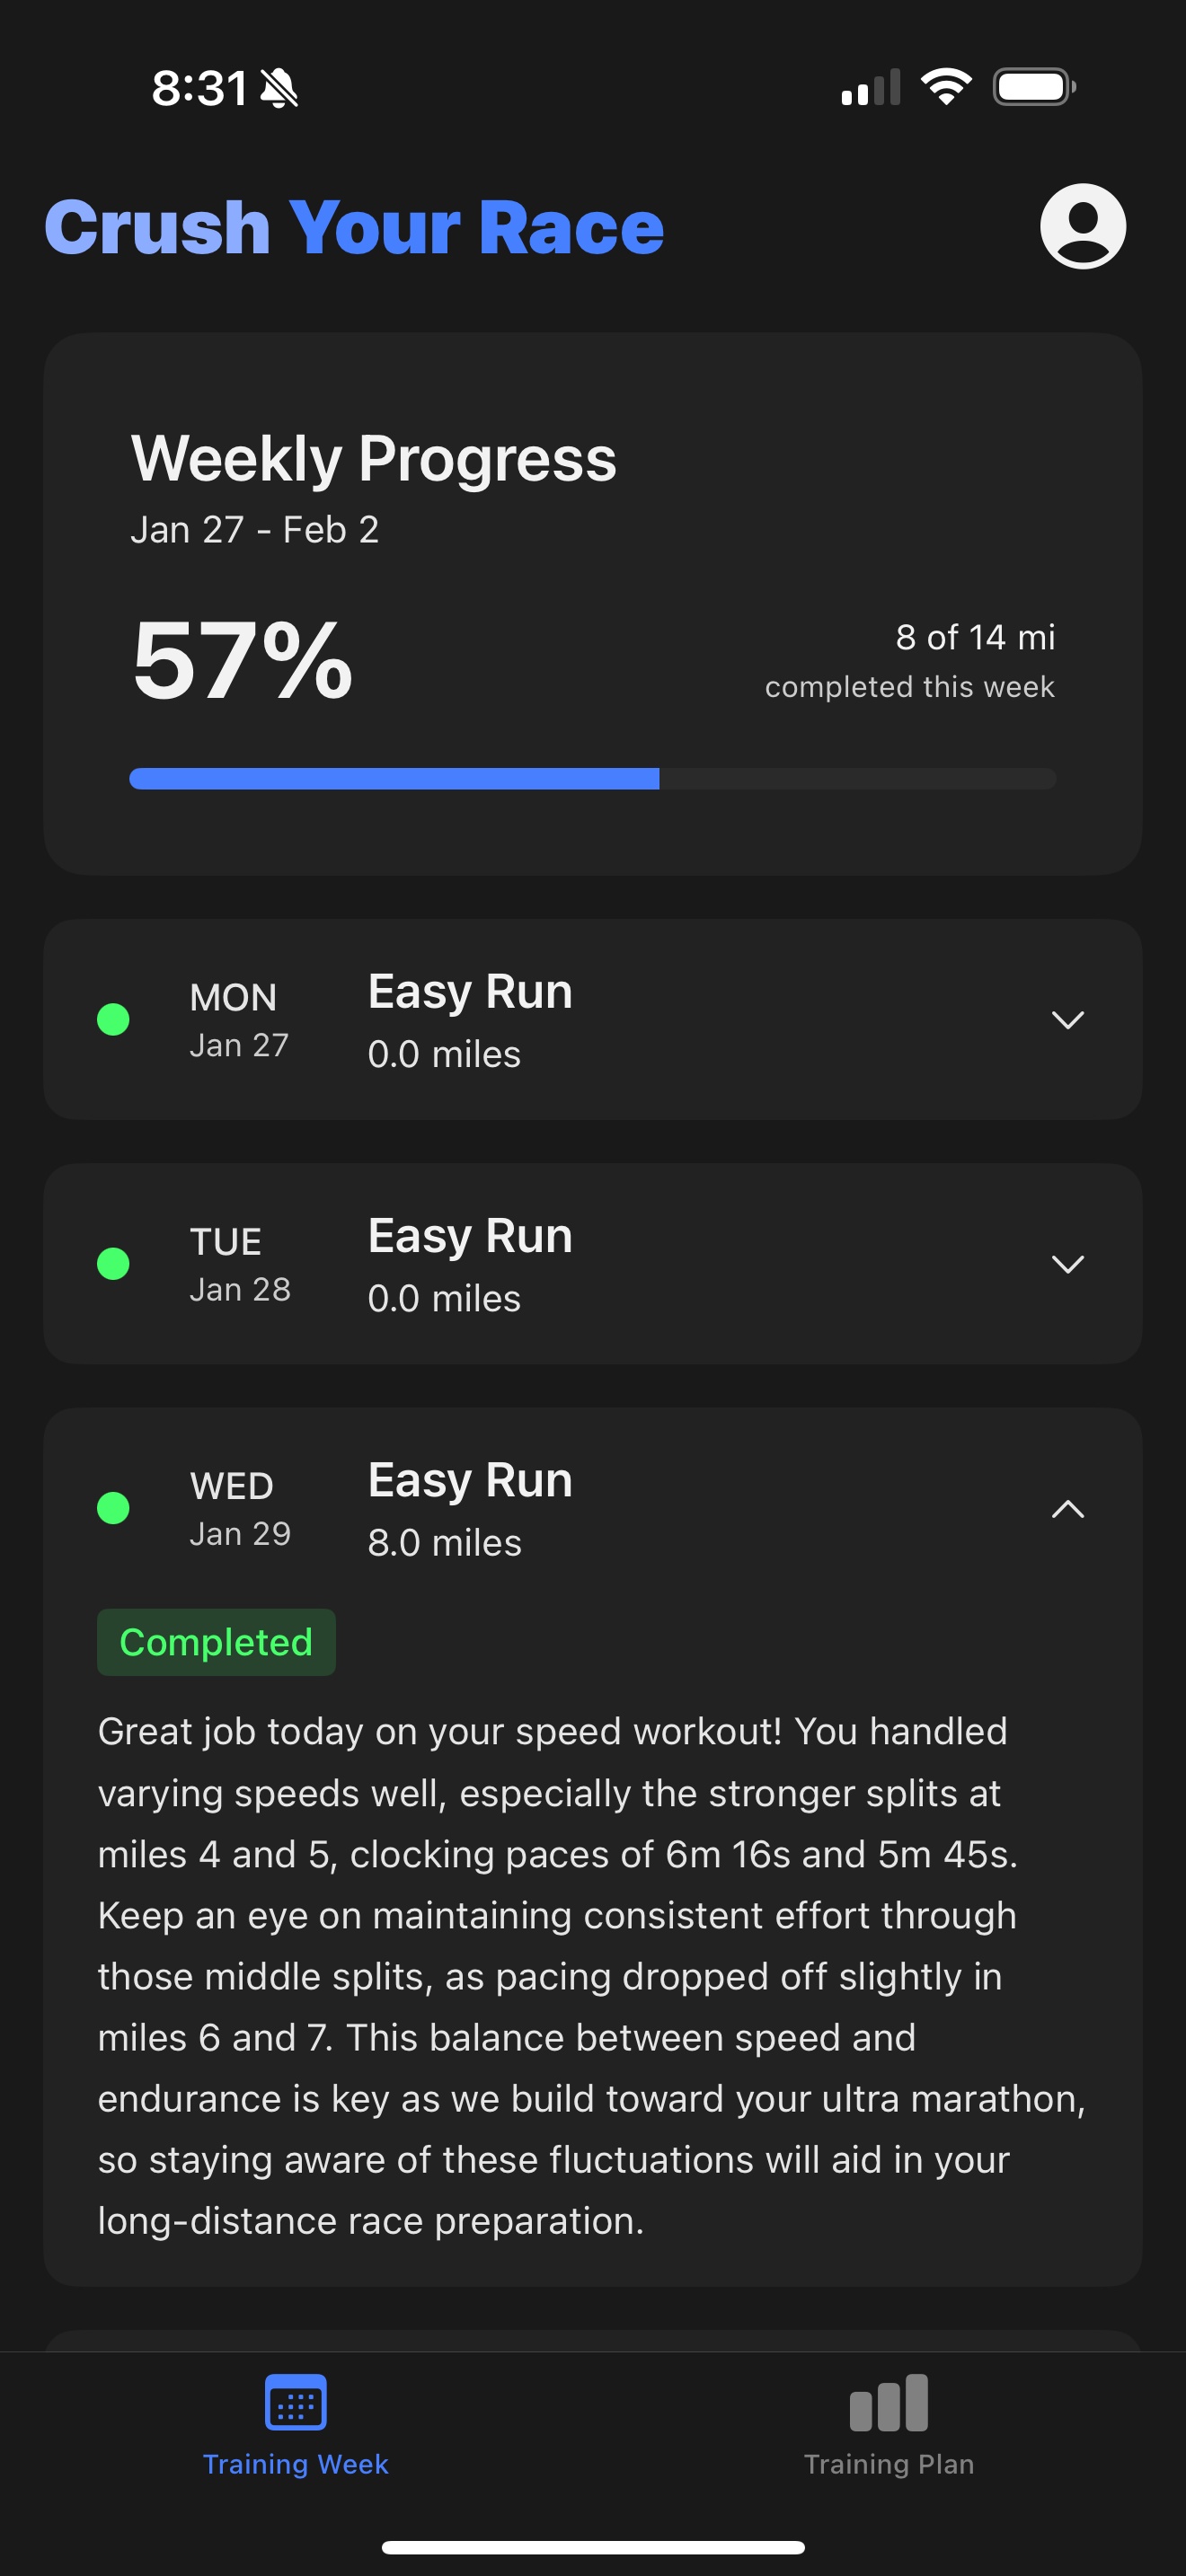Tap the cellular signal bars icon
Image resolution: width=1186 pixels, height=2576 pixels.
coord(871,87)
